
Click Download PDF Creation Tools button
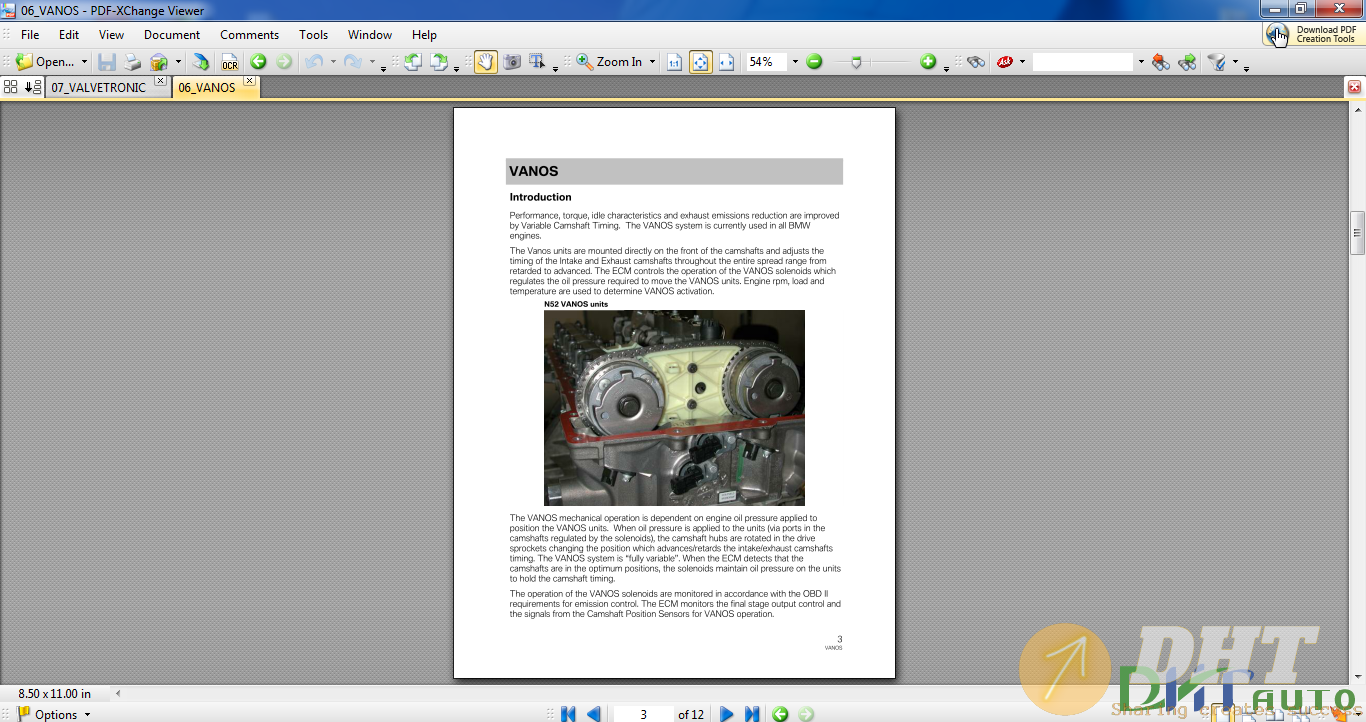(x=1313, y=35)
